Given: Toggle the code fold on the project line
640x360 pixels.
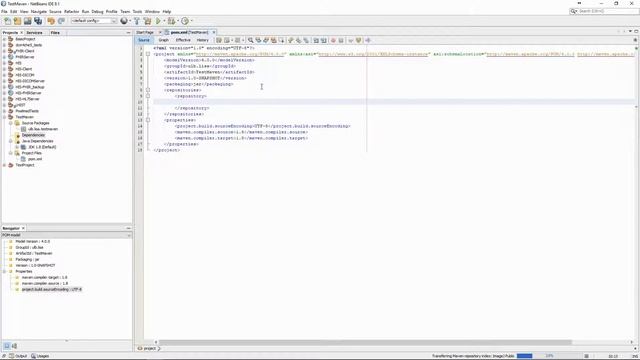Looking at the screenshot, I should [148, 54].
